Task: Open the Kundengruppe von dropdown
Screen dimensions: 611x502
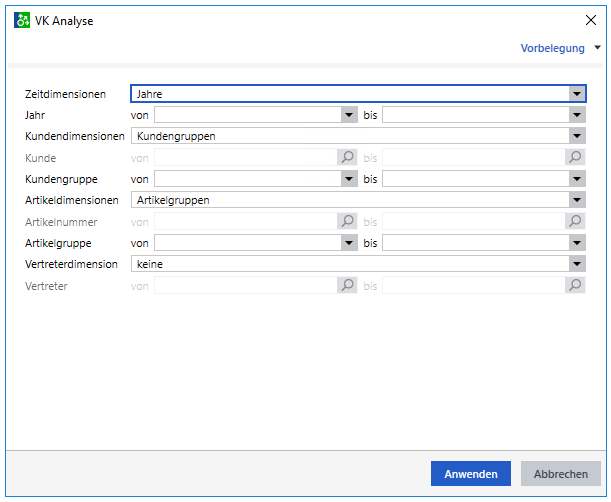Action: [349, 179]
